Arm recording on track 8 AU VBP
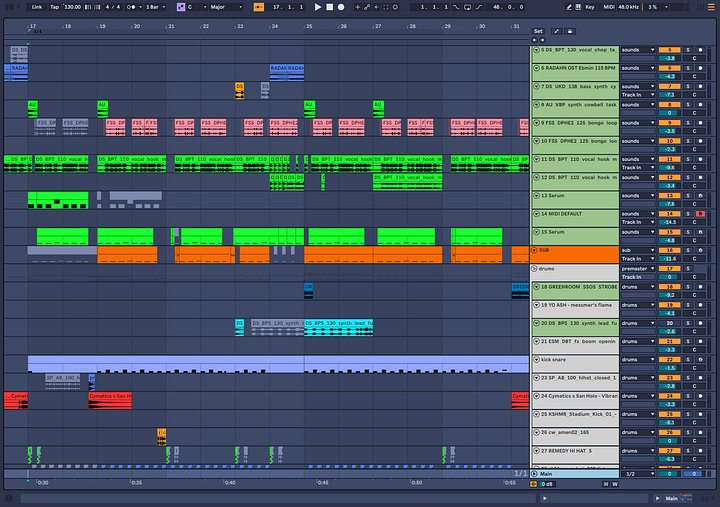This screenshot has width=720, height=507. (700, 105)
